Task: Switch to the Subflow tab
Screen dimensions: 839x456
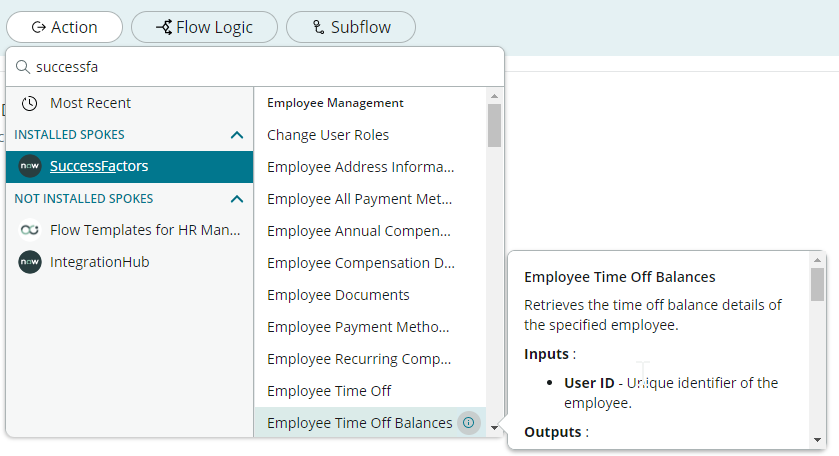Action: (351, 27)
